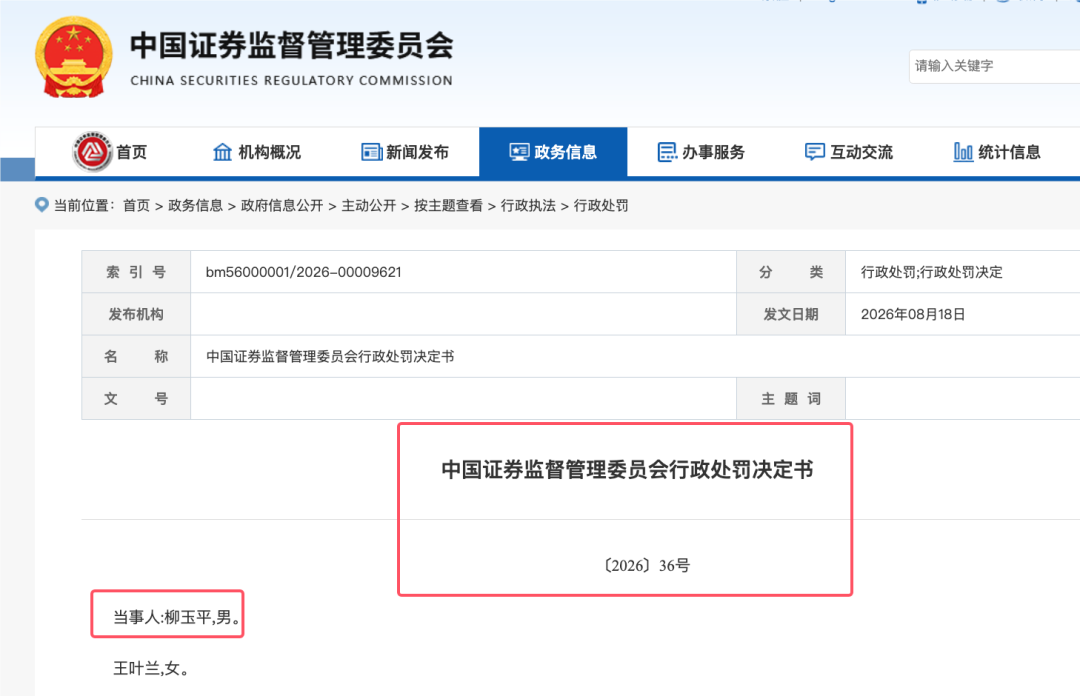
Task: Click the 首页 breadcrumb link
Action: coord(136,205)
